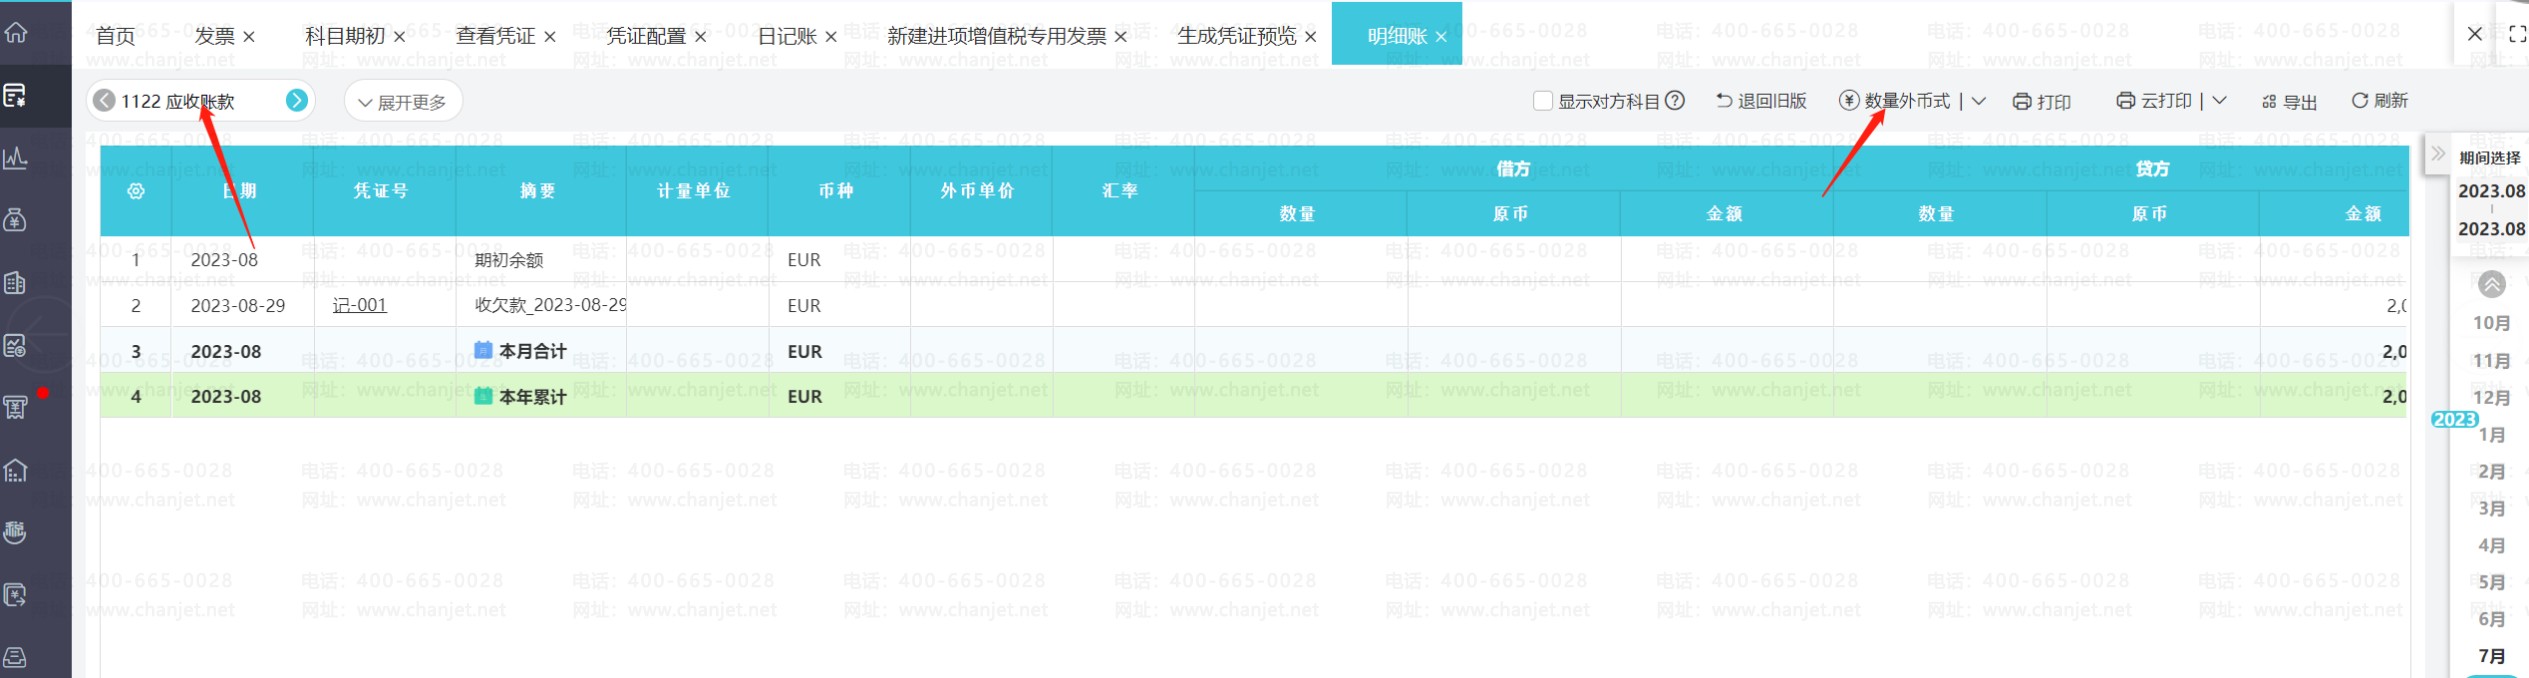Open the tax sidebar icon

15,532
